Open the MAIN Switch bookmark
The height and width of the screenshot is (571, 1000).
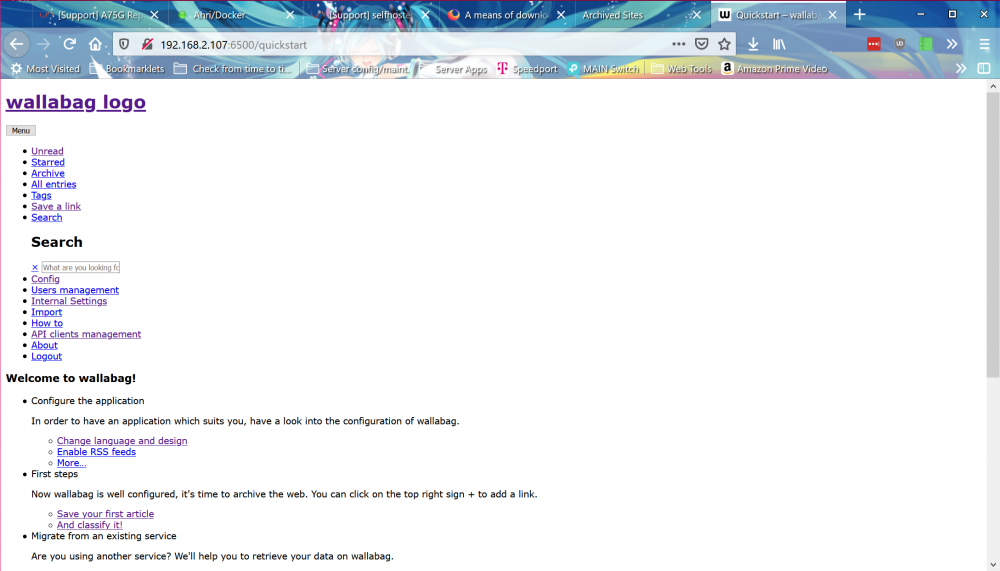(603, 68)
